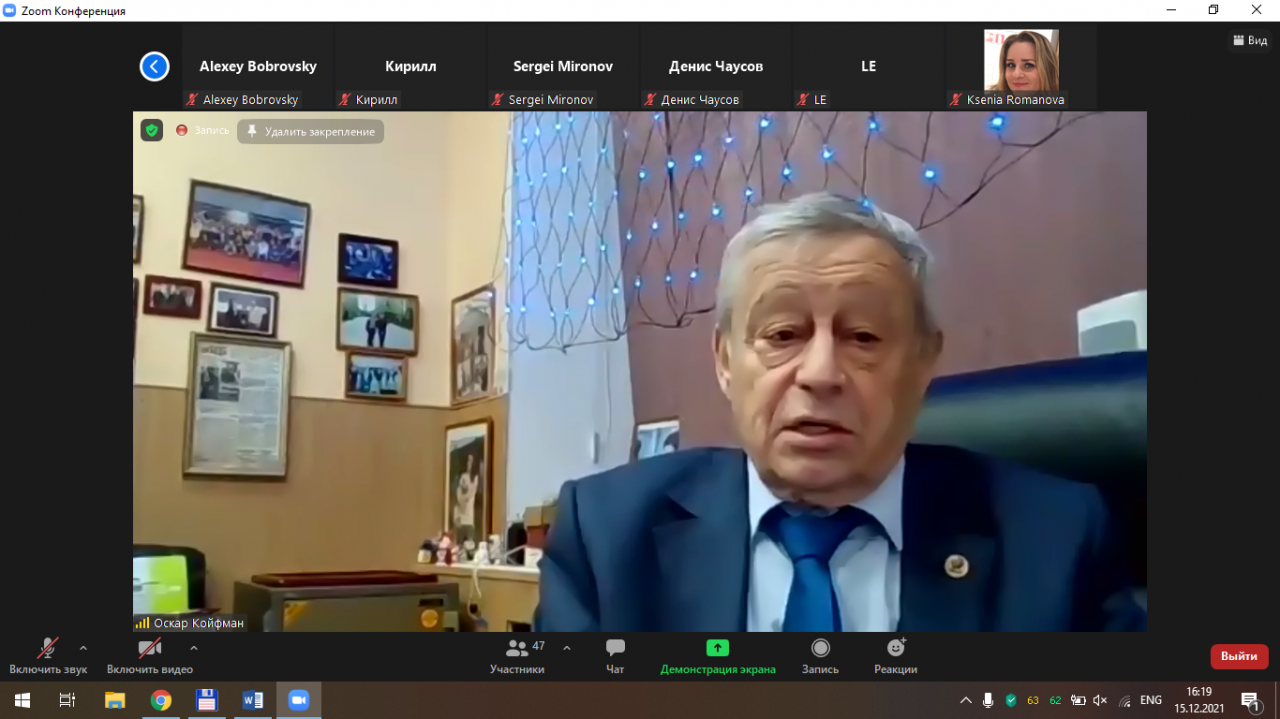Open the Participants (Участники) list
Image resolution: width=1280 pixels, height=719 pixels.
click(x=518, y=655)
